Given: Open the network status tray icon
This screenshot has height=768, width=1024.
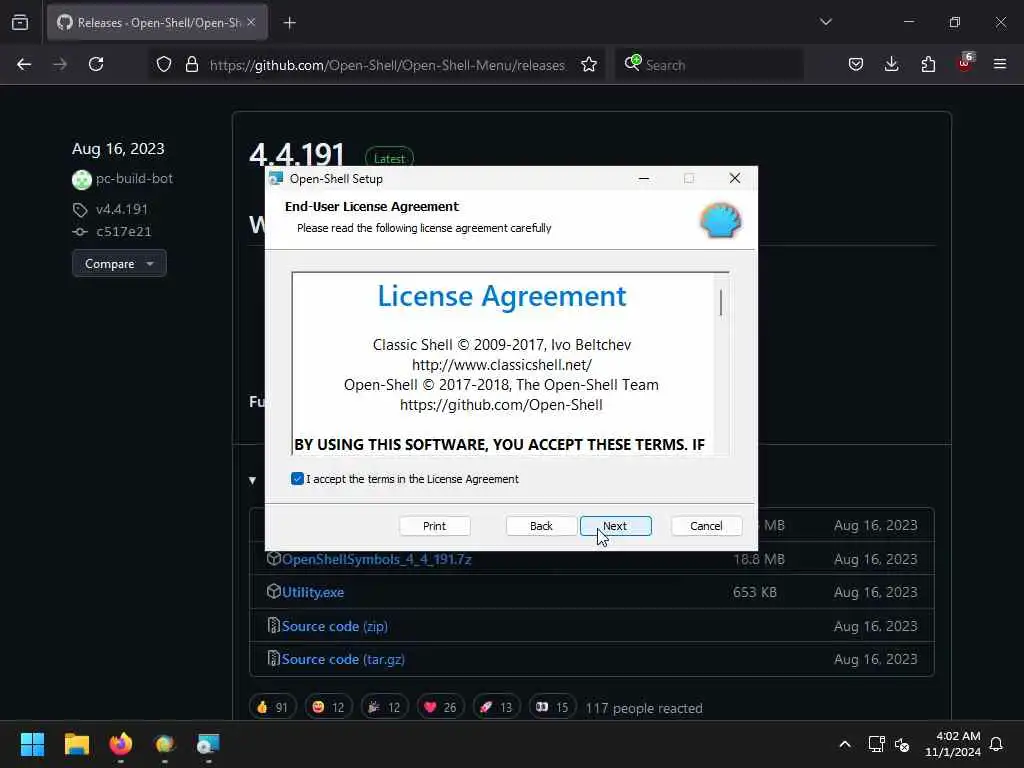Looking at the screenshot, I should 876,744.
